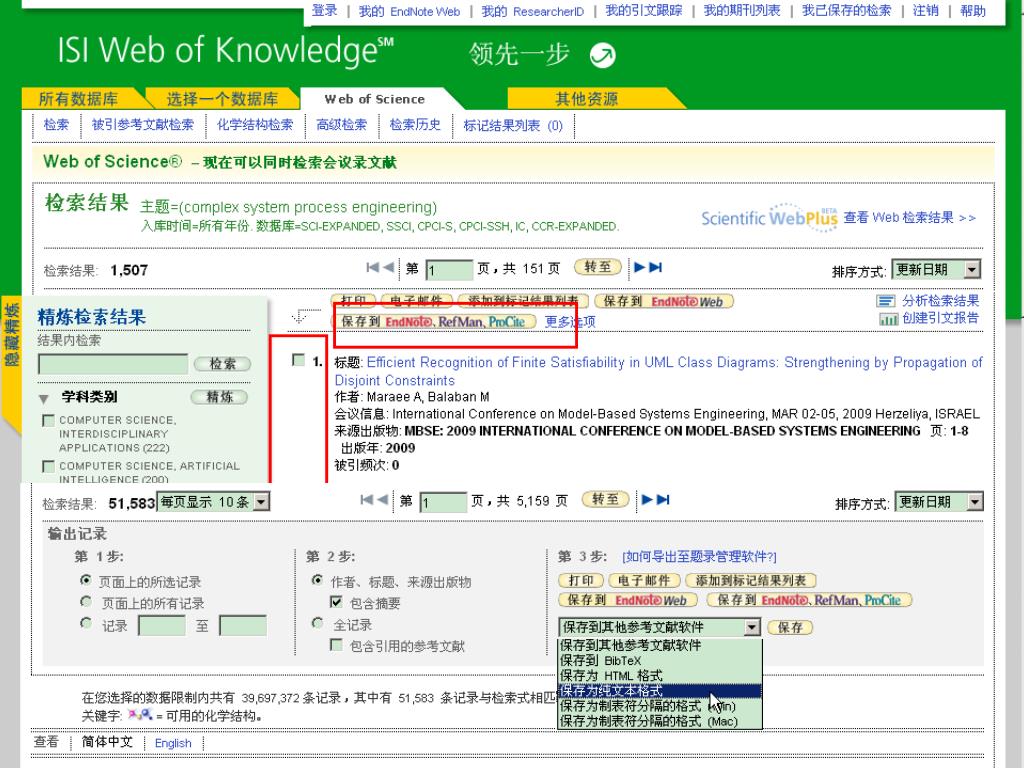Choose 保存为制表符分隔的格式 (Mac) option

coord(660,721)
